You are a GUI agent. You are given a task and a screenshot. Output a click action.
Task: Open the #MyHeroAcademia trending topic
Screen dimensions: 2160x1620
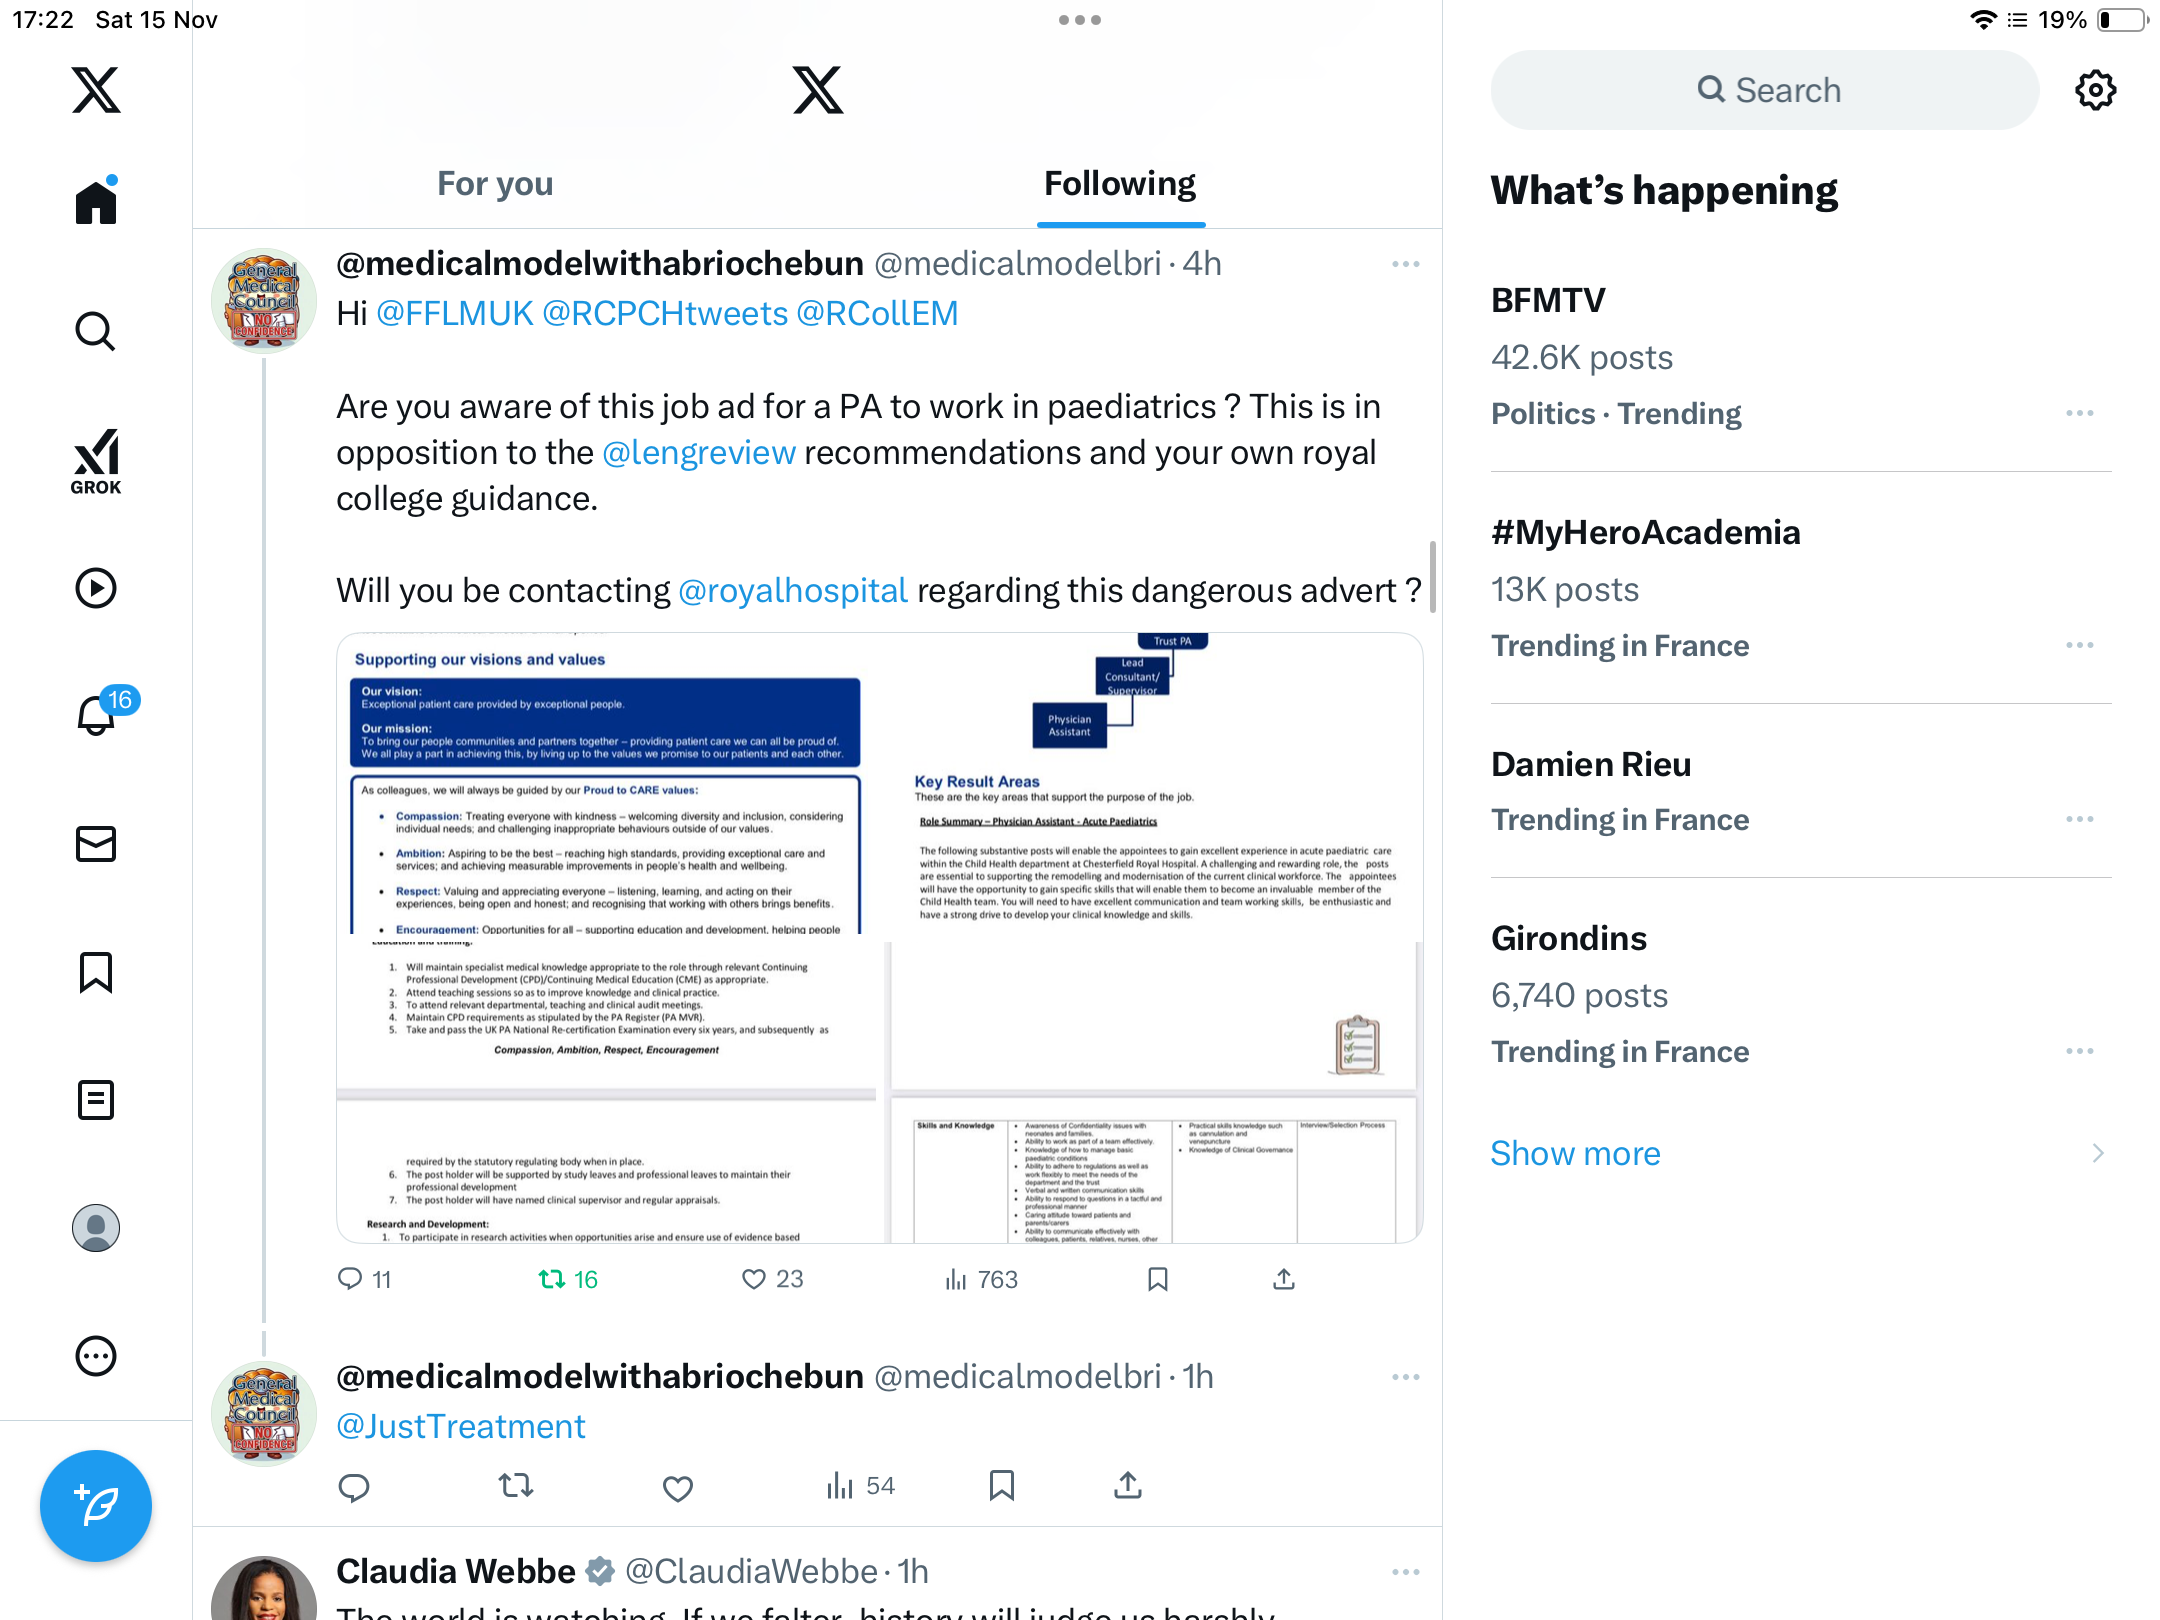coord(1645,532)
